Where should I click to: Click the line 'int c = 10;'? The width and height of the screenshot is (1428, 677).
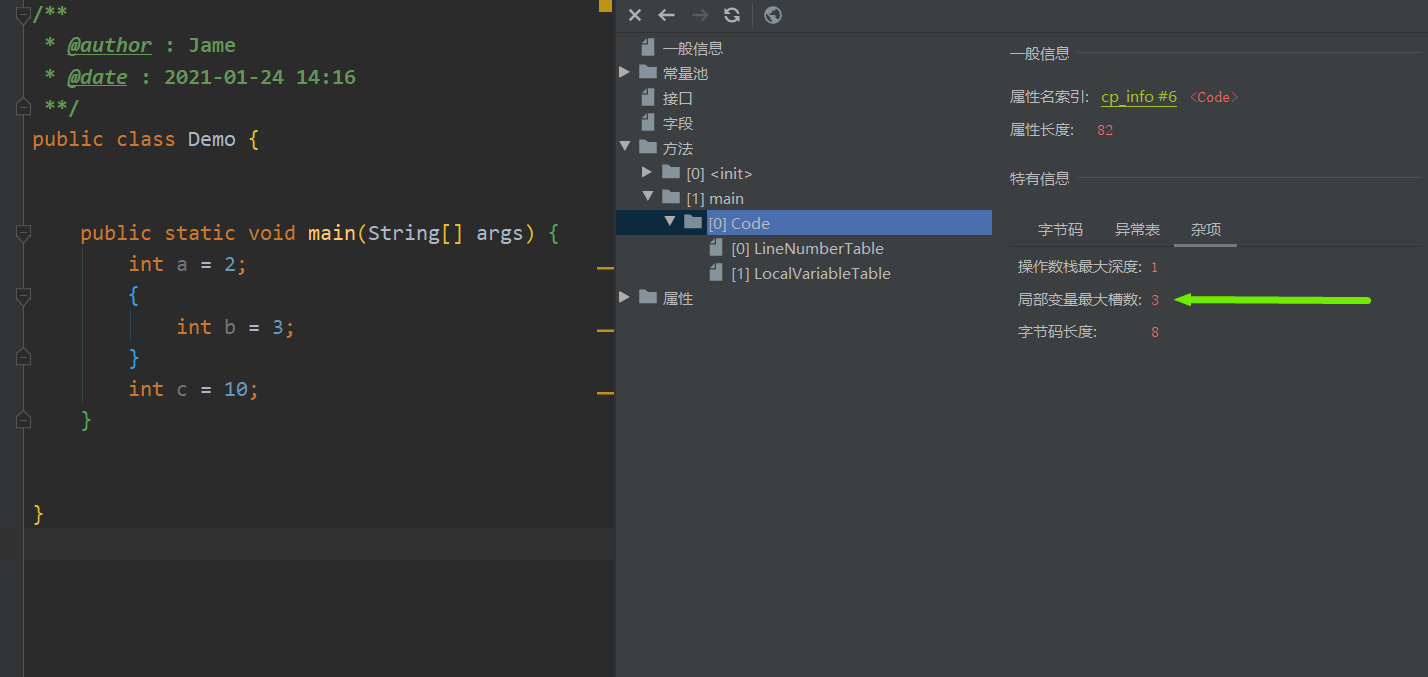(193, 389)
